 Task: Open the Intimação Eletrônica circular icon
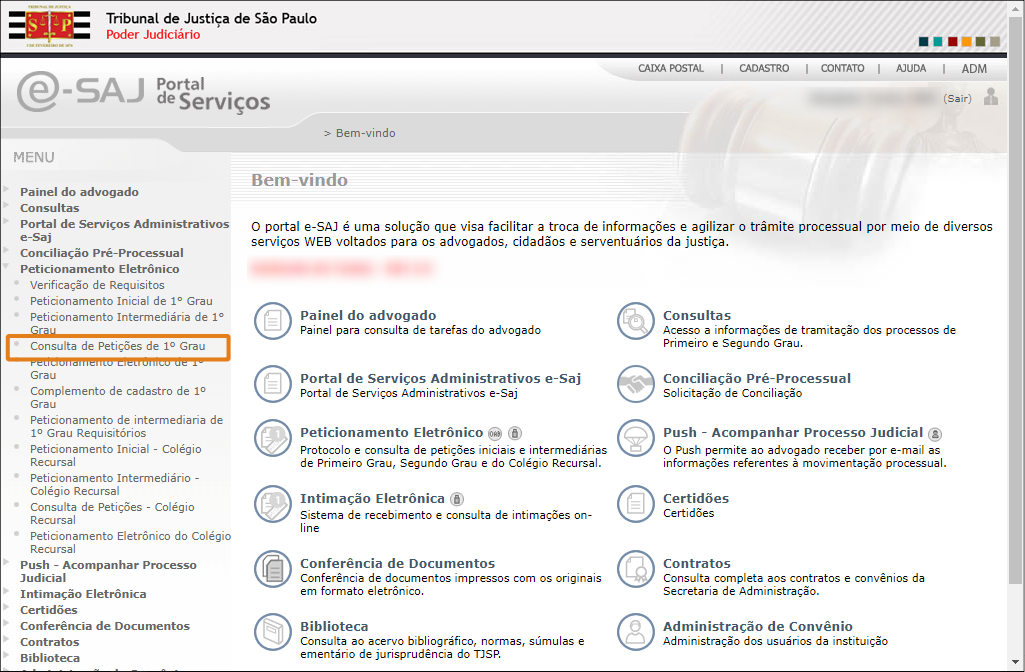click(273, 504)
